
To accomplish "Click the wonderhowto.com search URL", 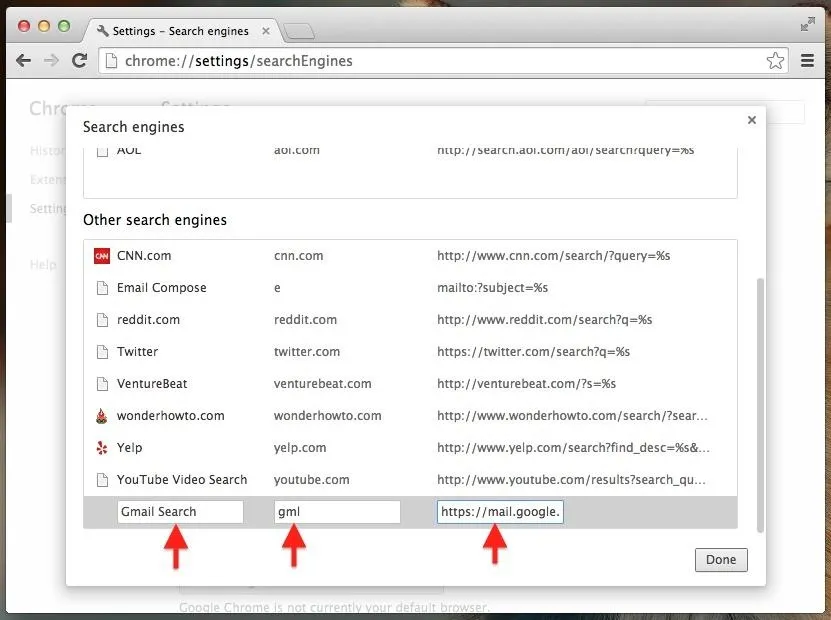I will click(572, 416).
